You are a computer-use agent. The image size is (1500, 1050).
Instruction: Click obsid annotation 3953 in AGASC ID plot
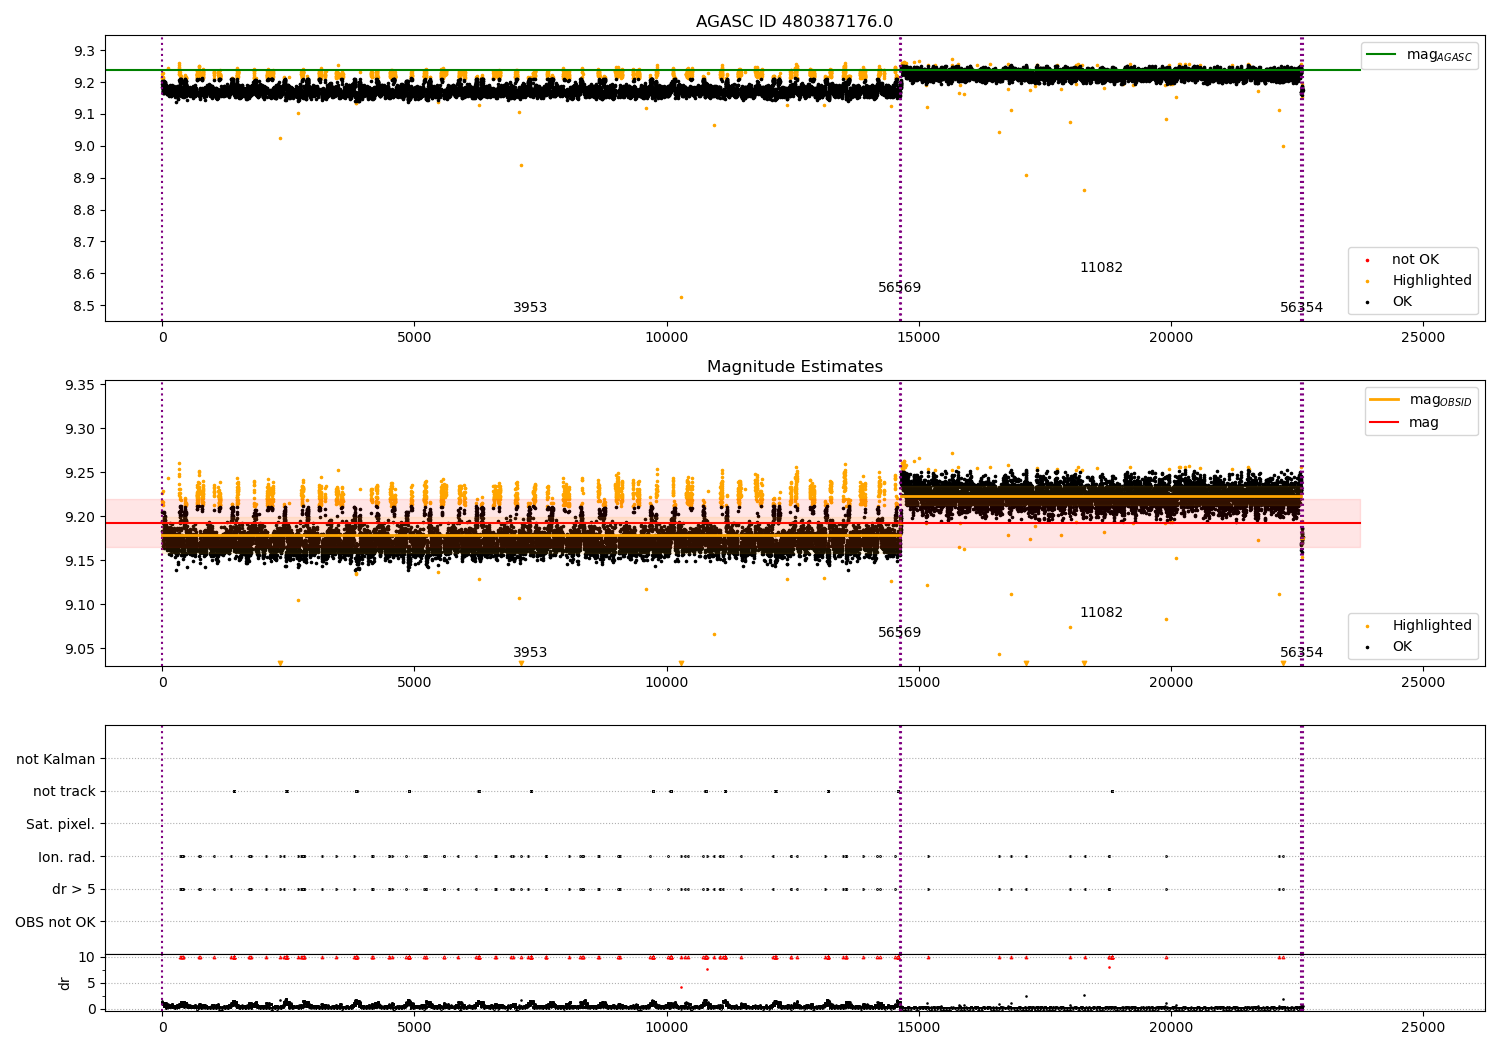coord(530,308)
